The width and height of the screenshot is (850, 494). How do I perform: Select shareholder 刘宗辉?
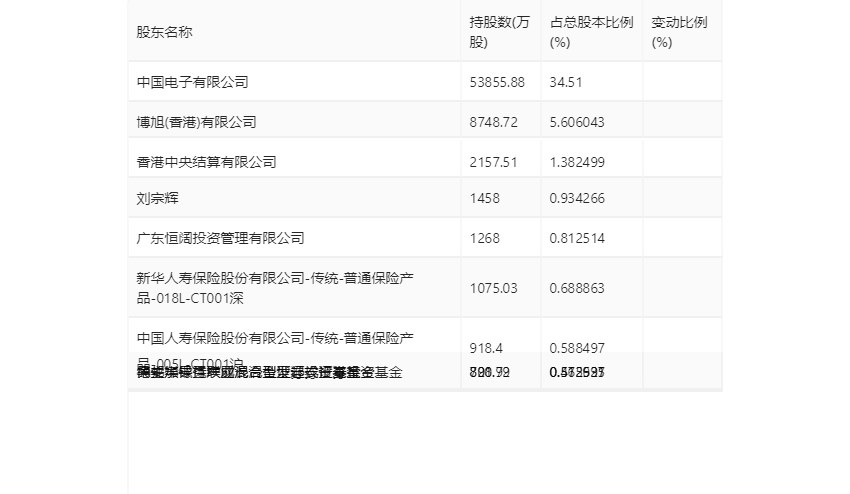[x=158, y=198]
